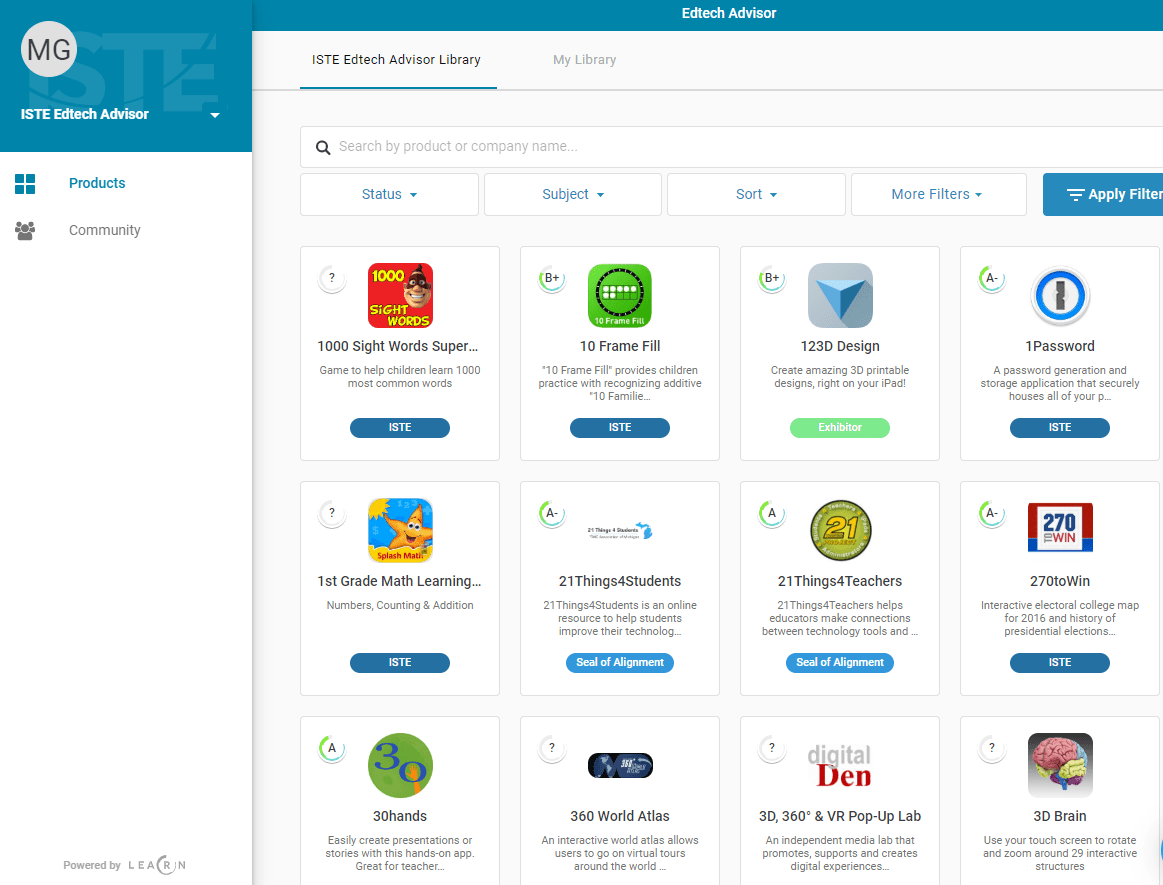Open the 1Password app icon
1163x885 pixels.
(x=1060, y=295)
